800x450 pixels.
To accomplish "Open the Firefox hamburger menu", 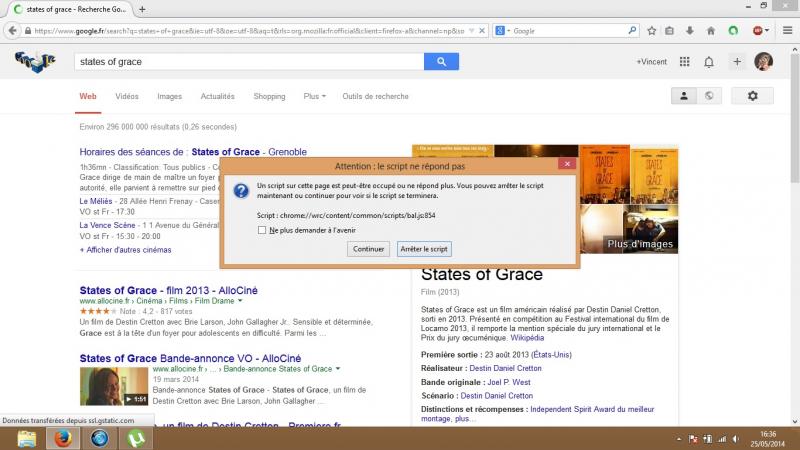I will [x=787, y=31].
